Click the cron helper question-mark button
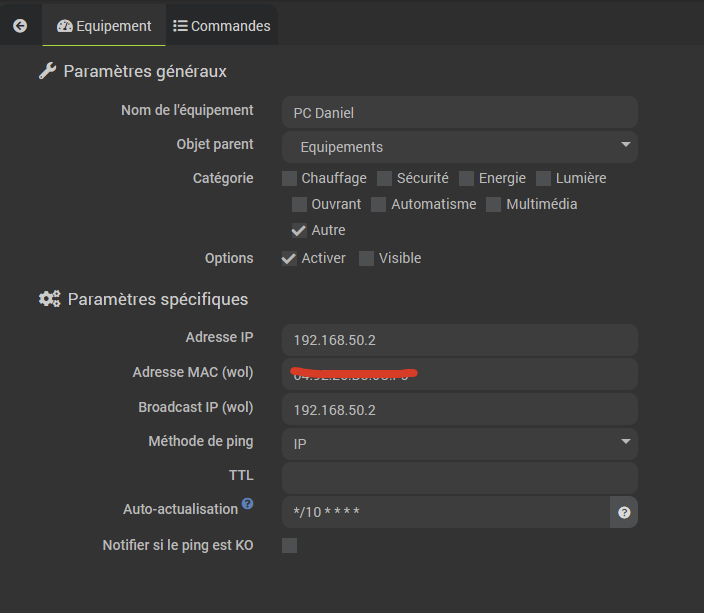This screenshot has height=613, width=704. point(624,512)
